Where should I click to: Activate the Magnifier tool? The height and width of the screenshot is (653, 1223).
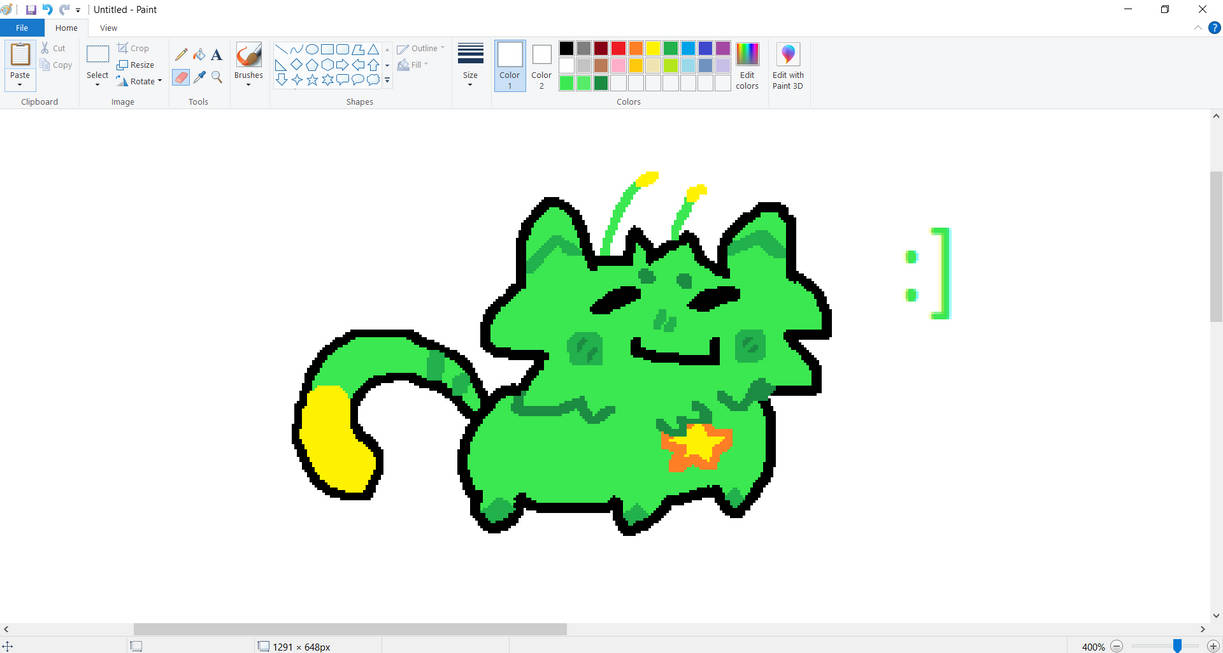pyautogui.click(x=216, y=77)
